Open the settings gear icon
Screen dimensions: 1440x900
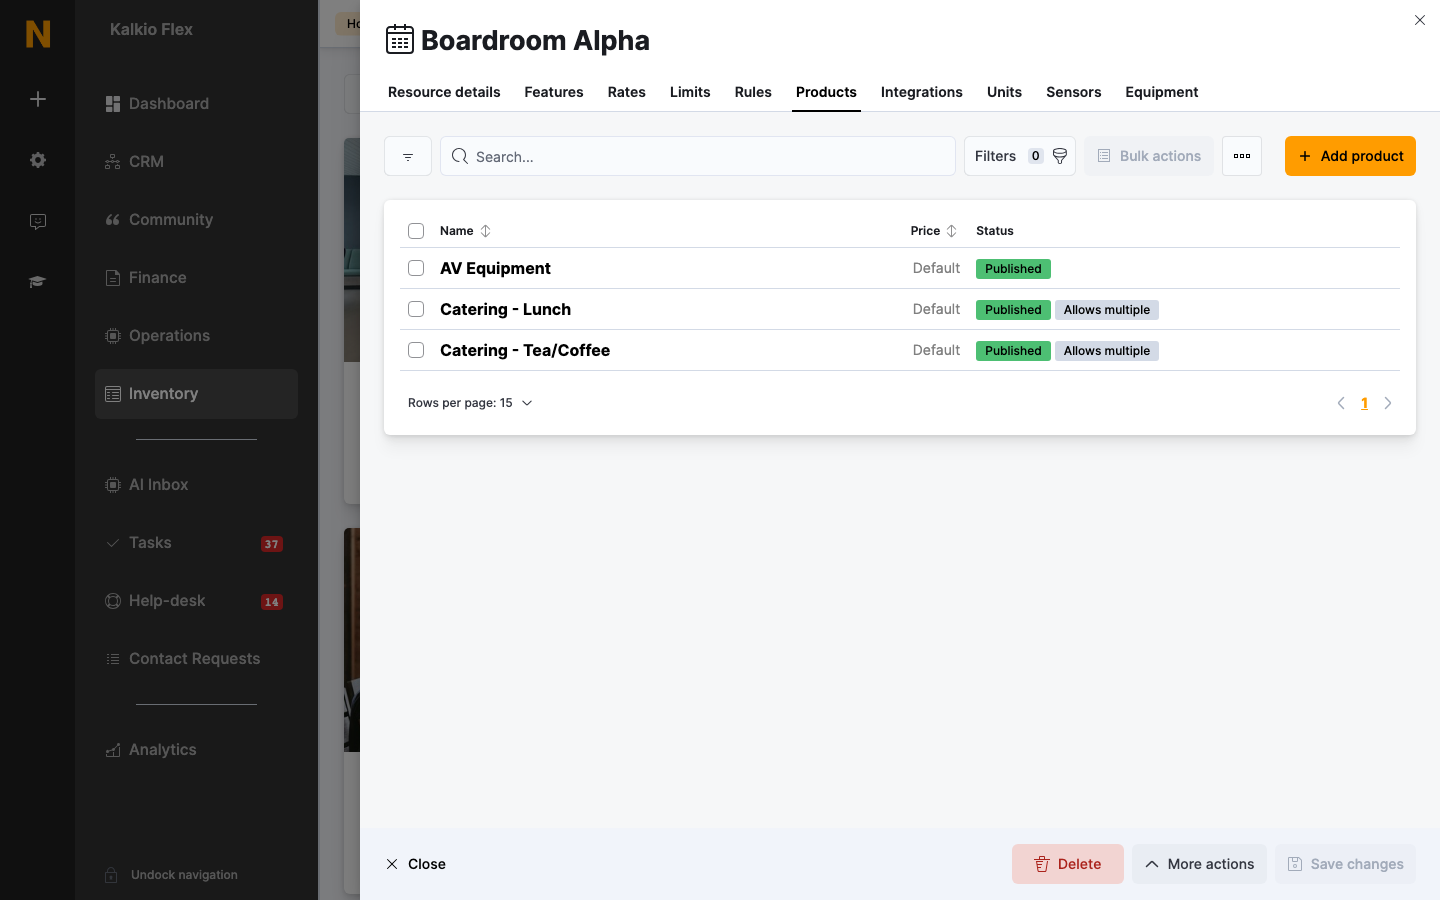pyautogui.click(x=38, y=160)
